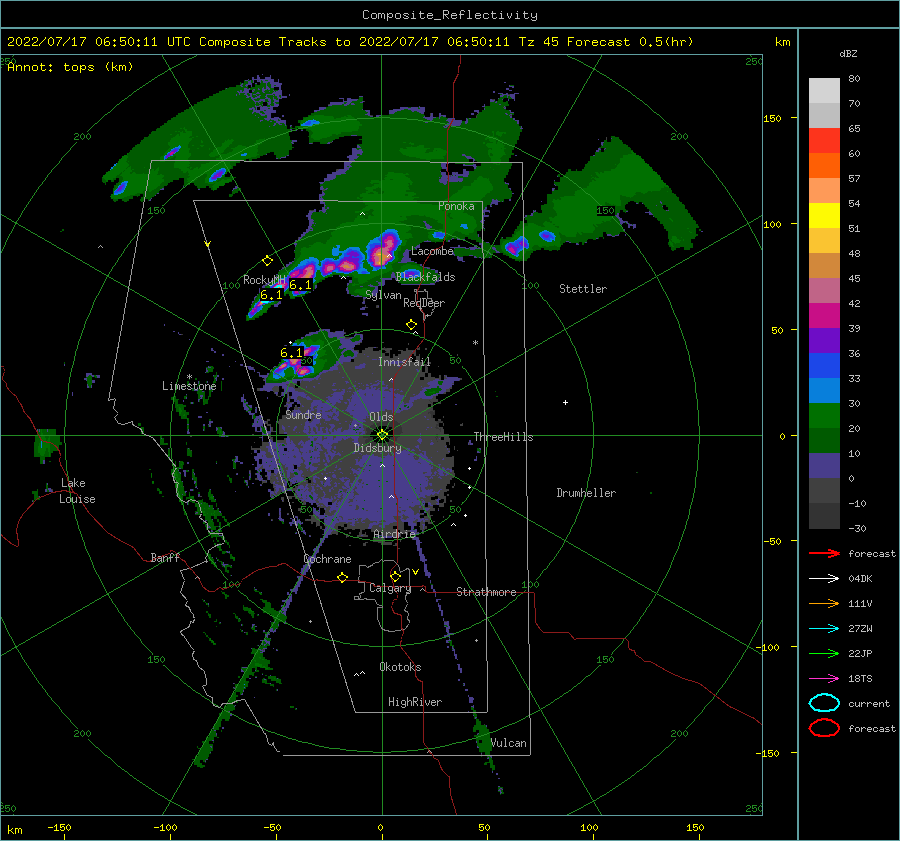Click the Banff label
This screenshot has height=841, width=900.
pyautogui.click(x=165, y=557)
